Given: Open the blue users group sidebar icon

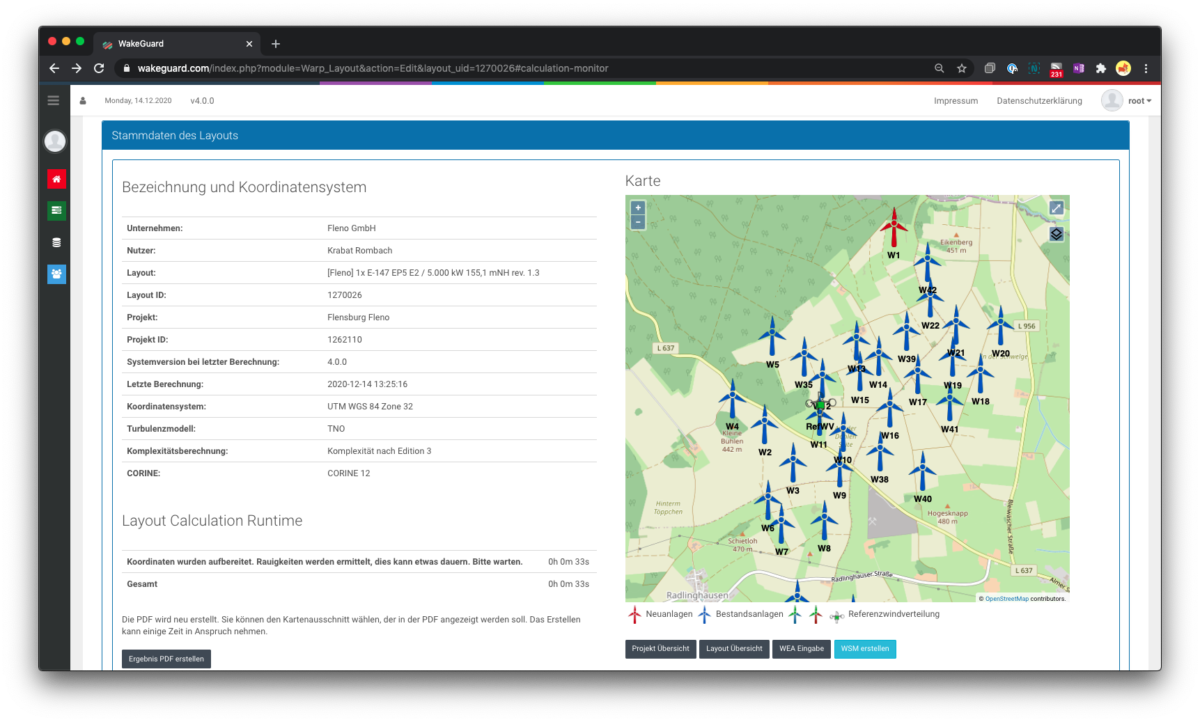Looking at the screenshot, I should click(x=56, y=274).
